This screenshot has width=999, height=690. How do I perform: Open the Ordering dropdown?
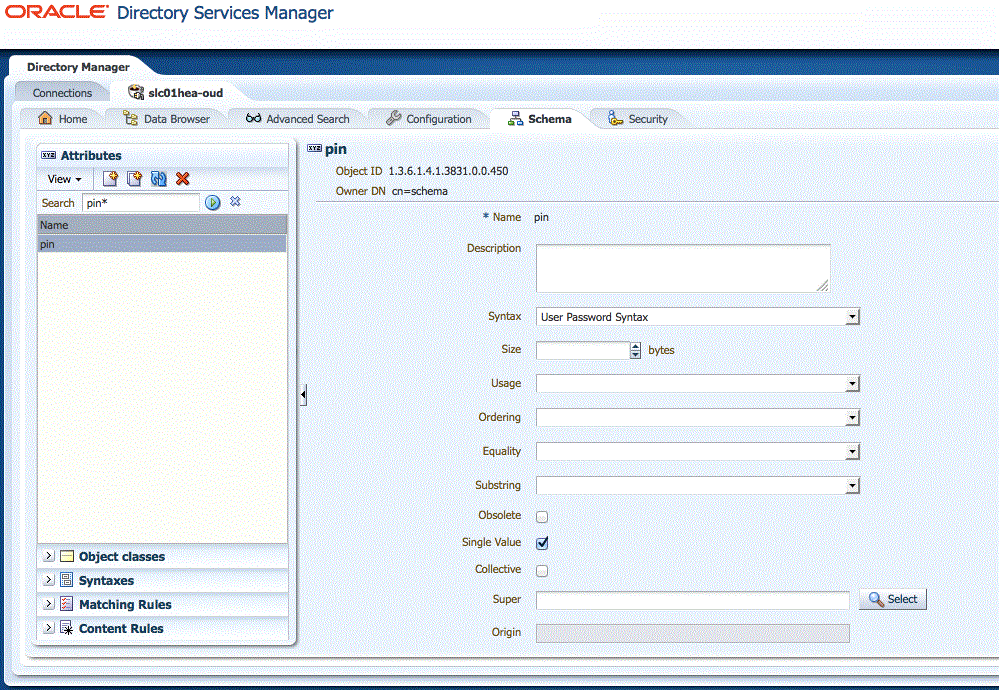pyautogui.click(x=852, y=417)
